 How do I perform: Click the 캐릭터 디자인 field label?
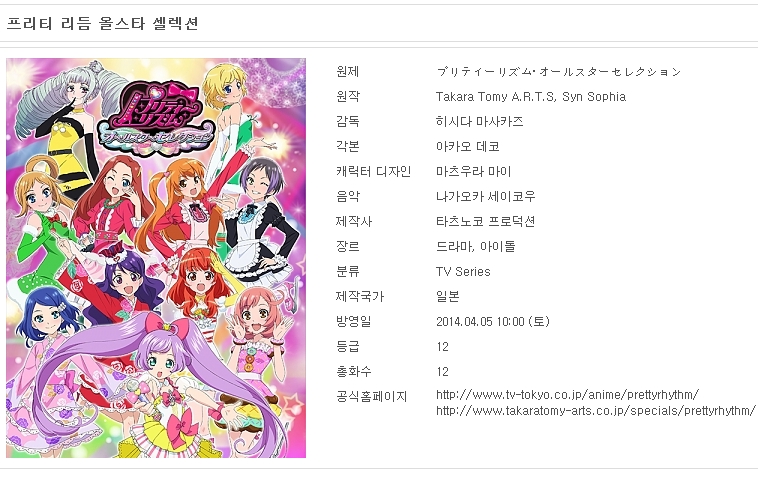tap(373, 172)
